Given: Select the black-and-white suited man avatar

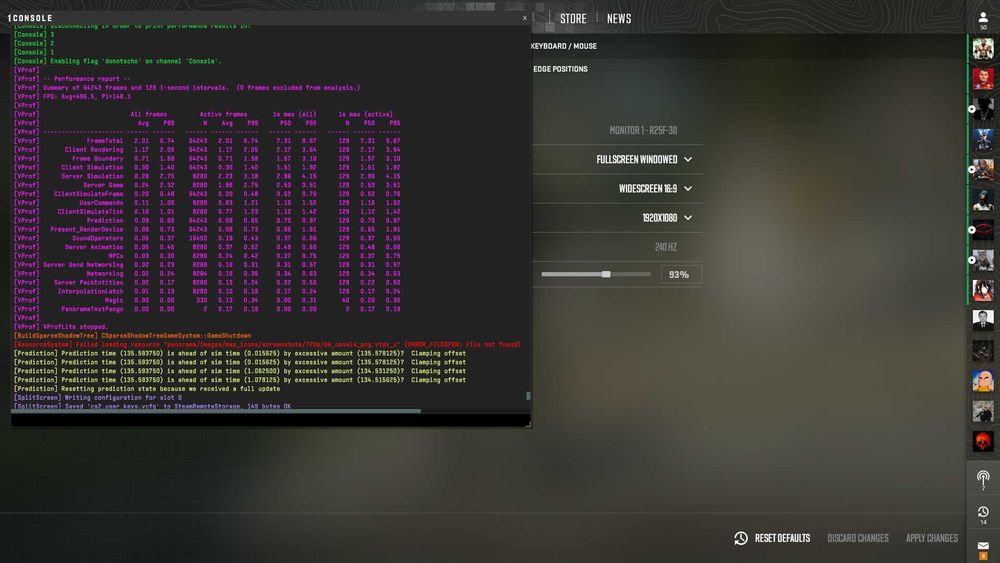Looking at the screenshot, I should click(983, 320).
